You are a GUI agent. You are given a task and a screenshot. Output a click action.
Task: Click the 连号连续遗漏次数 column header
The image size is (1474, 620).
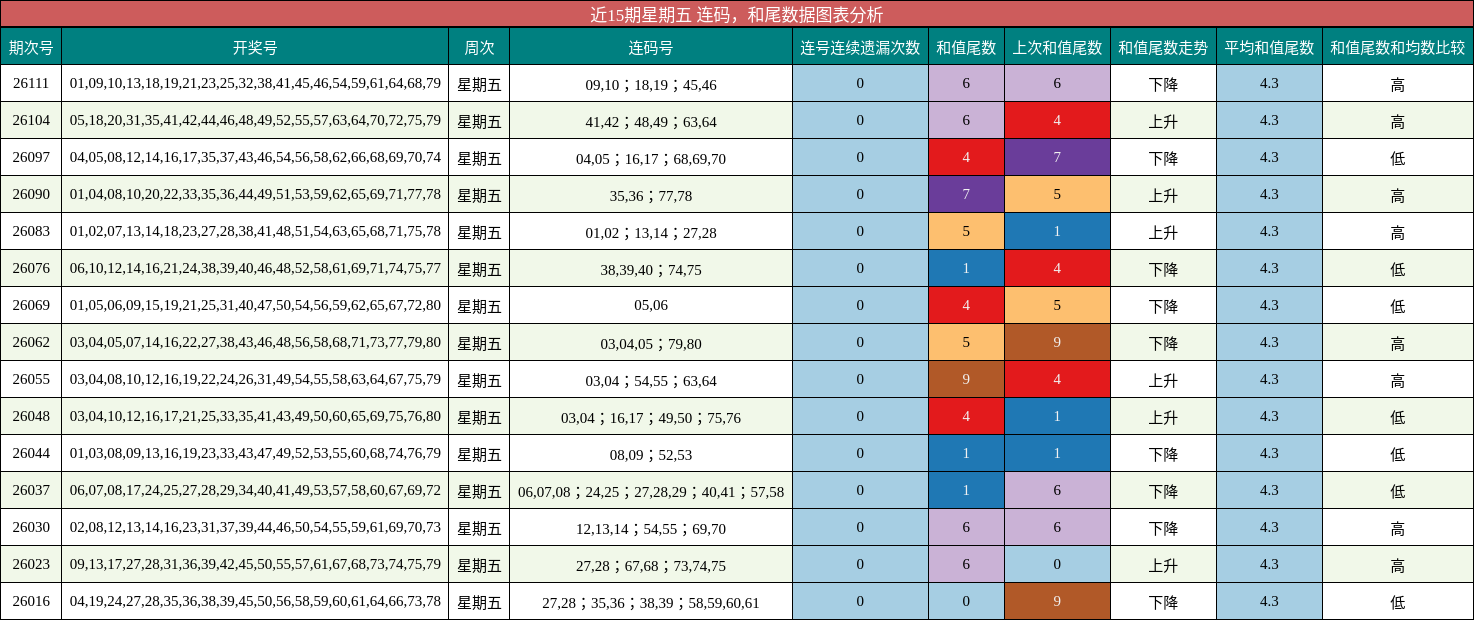coord(860,47)
